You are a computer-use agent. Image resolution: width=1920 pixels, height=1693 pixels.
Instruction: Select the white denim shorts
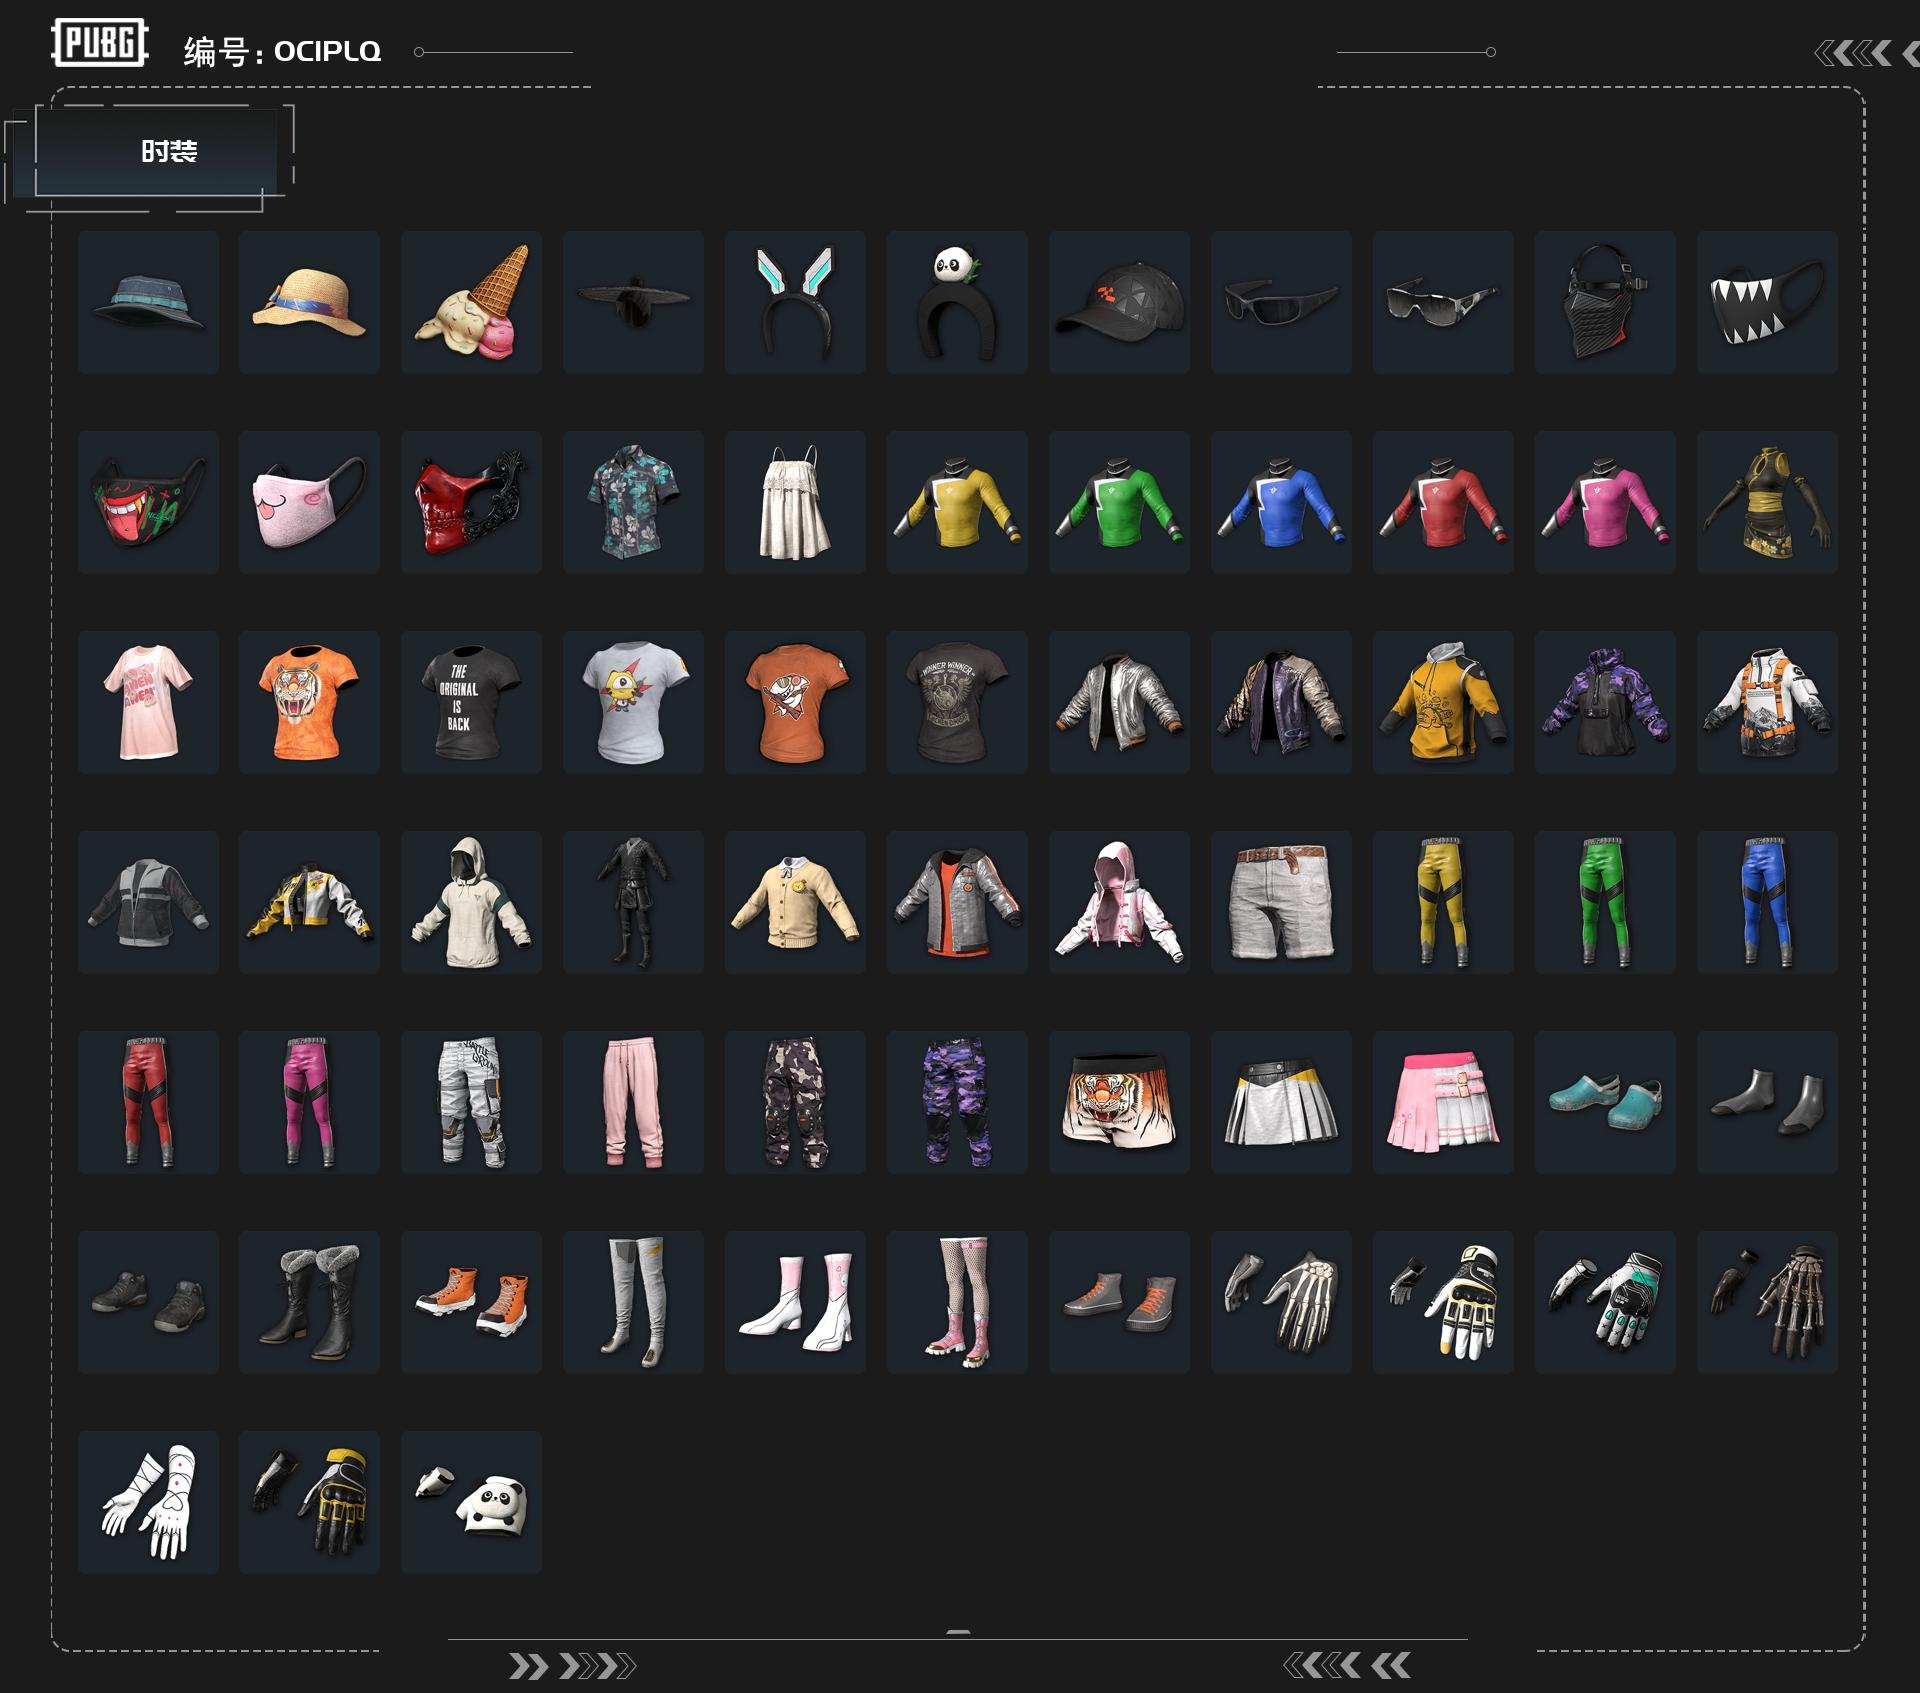(1281, 902)
